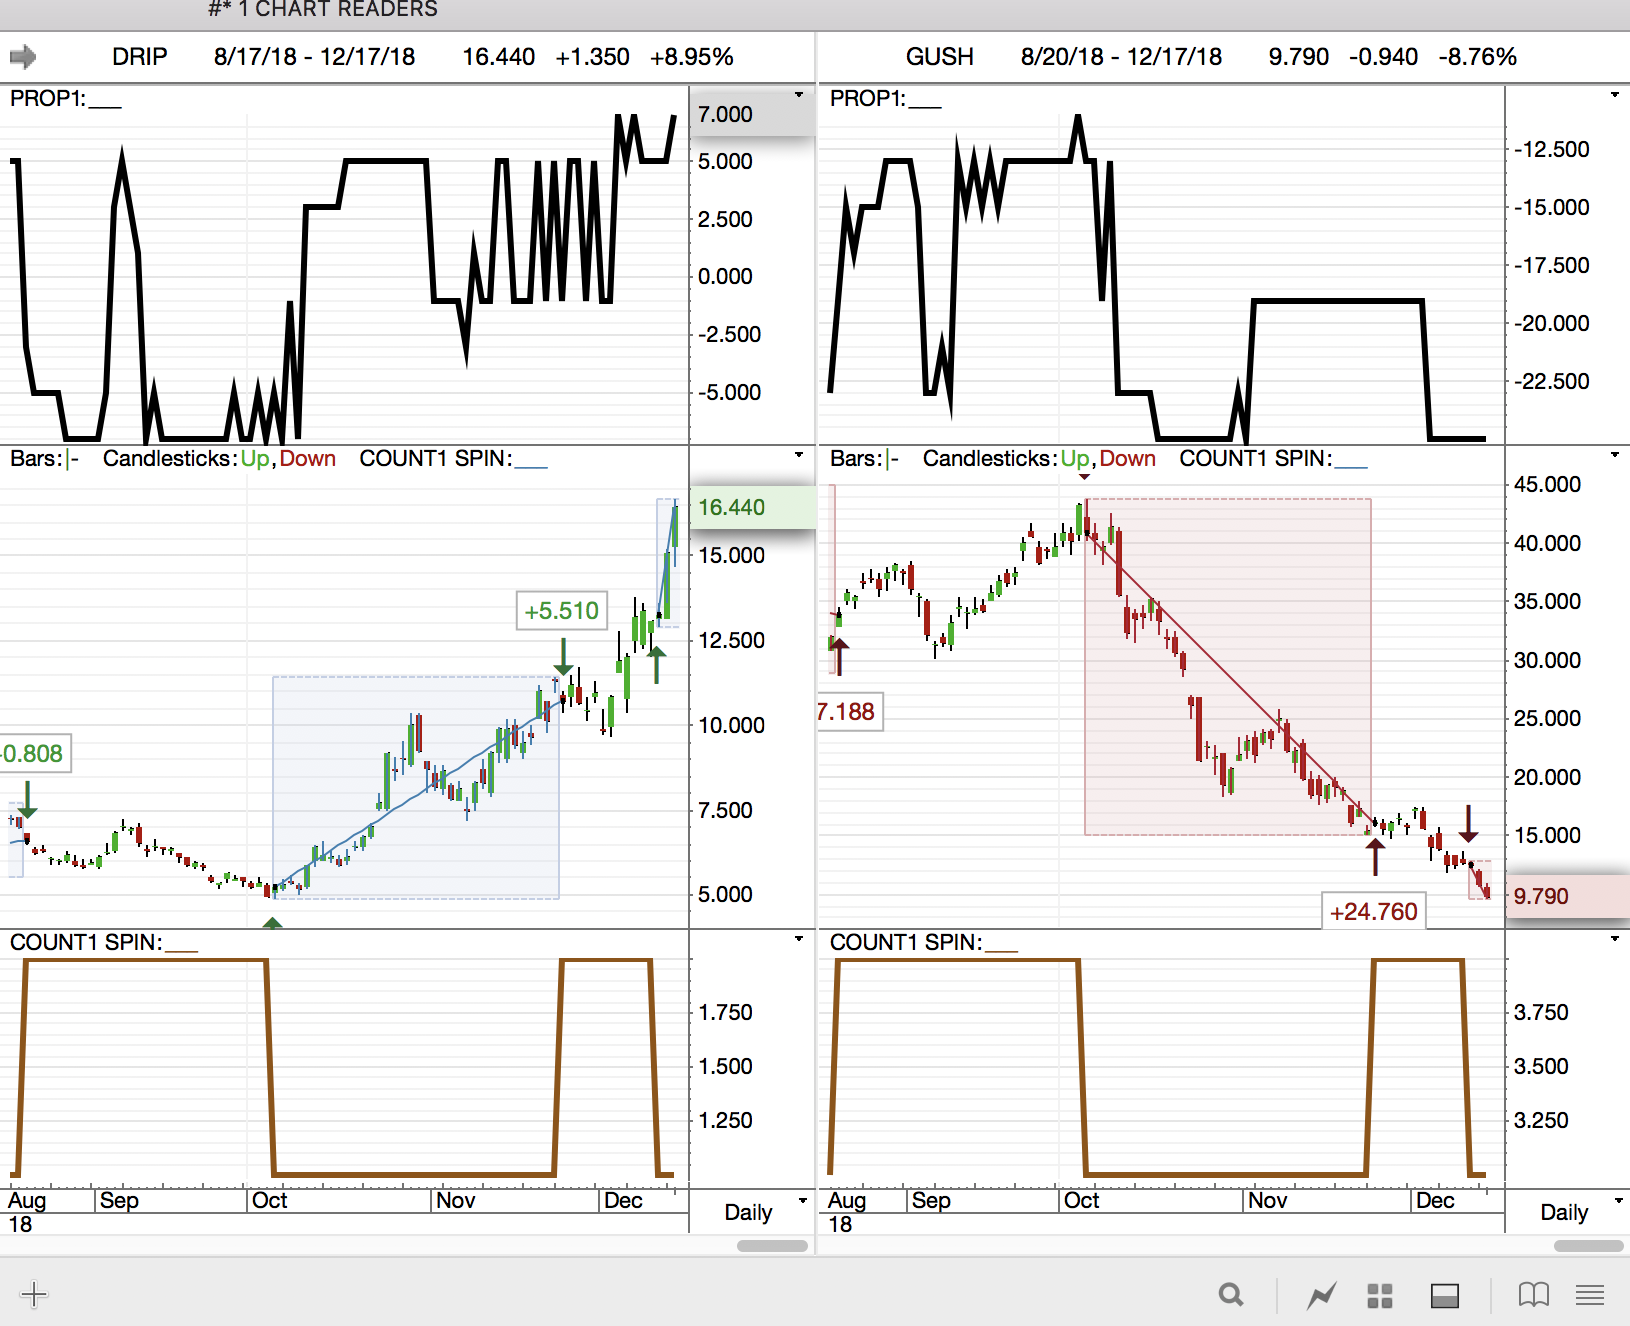Image resolution: width=1630 pixels, height=1326 pixels.
Task: Select the '#* 1 CHart READERS' window title tab
Action: click(322, 10)
